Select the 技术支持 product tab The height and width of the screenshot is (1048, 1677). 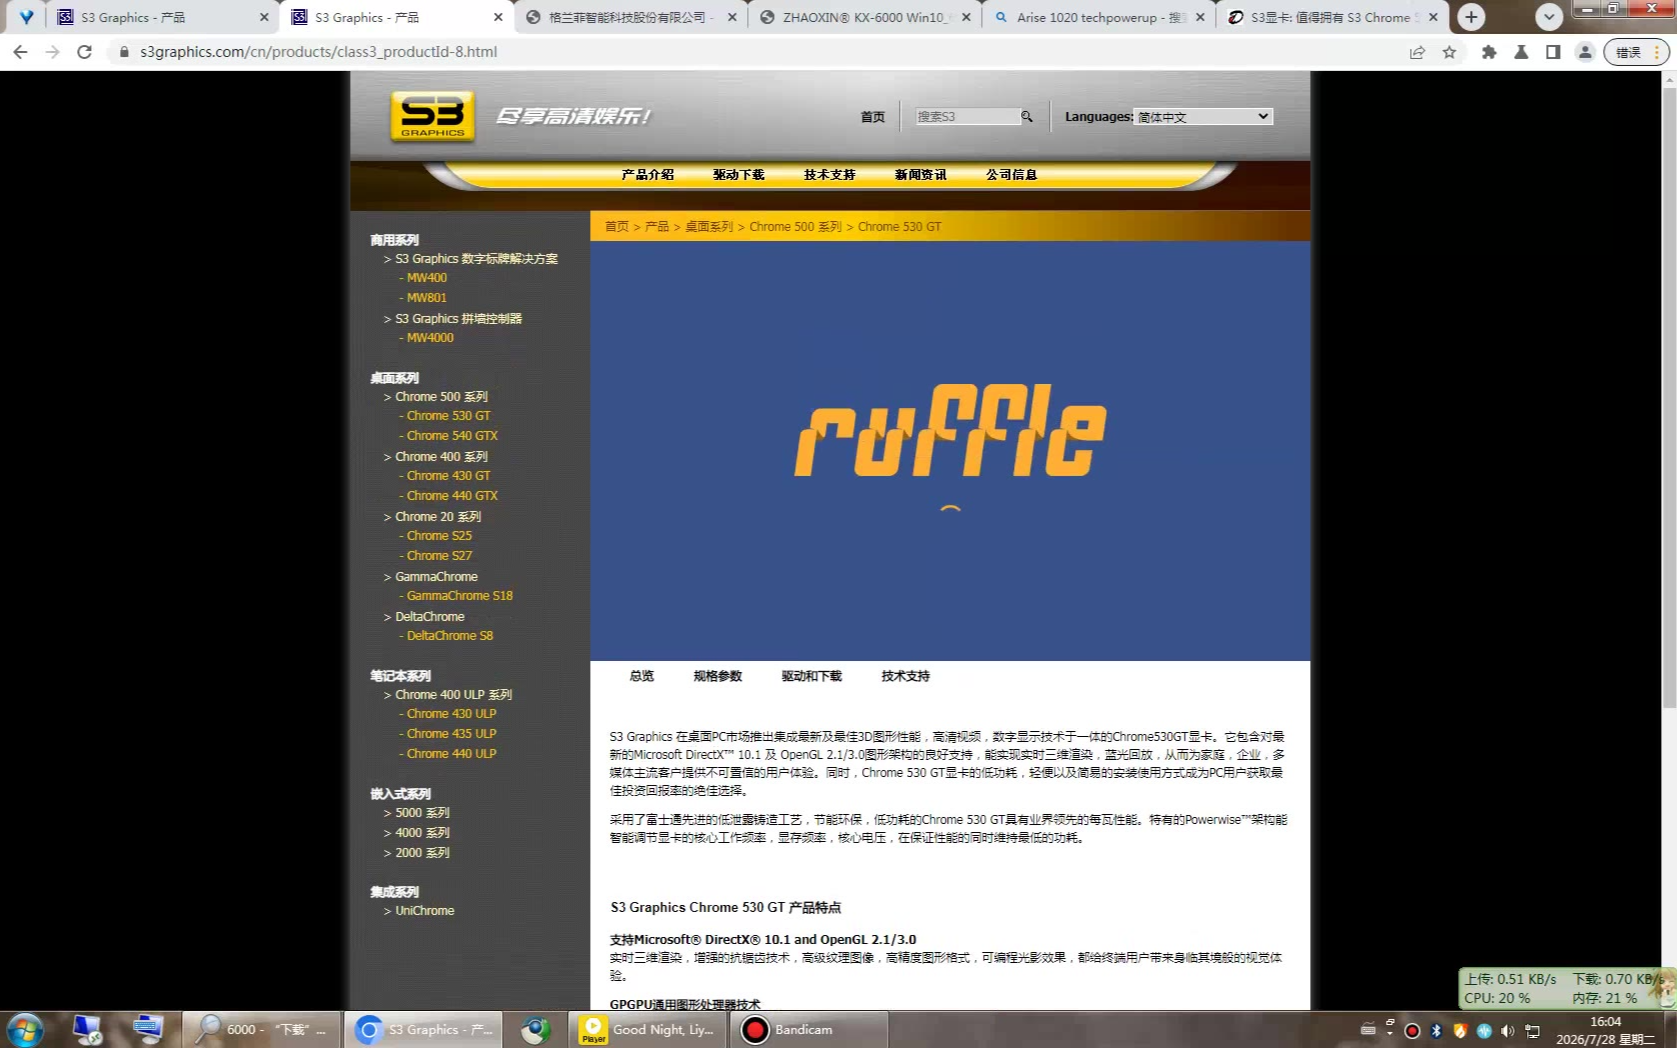click(x=906, y=676)
